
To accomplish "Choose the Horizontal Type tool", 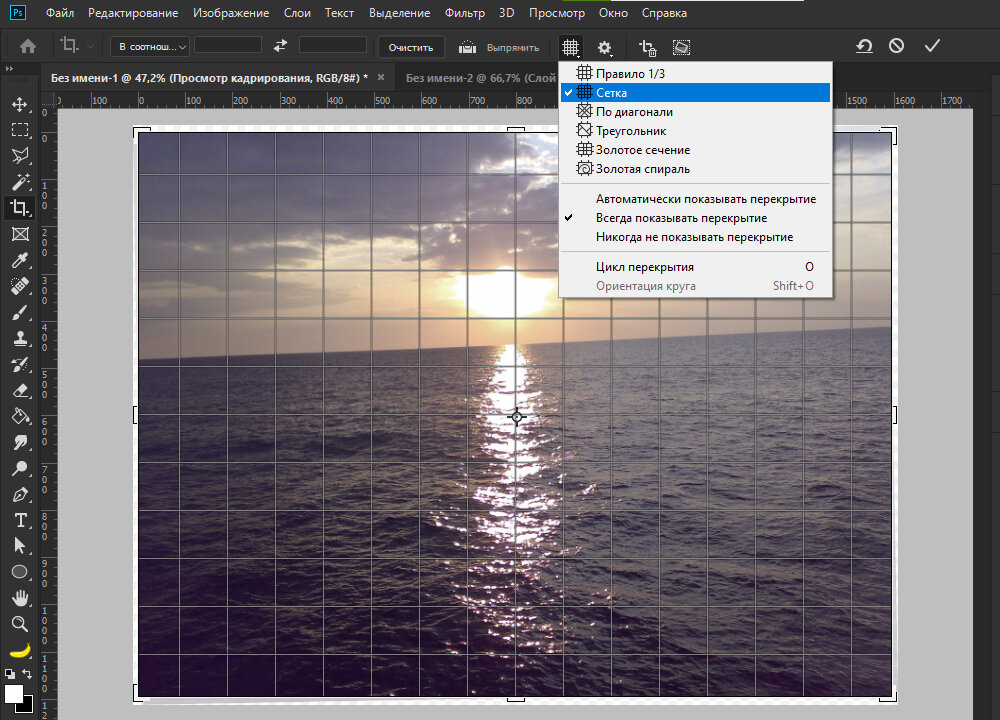I will 19,520.
